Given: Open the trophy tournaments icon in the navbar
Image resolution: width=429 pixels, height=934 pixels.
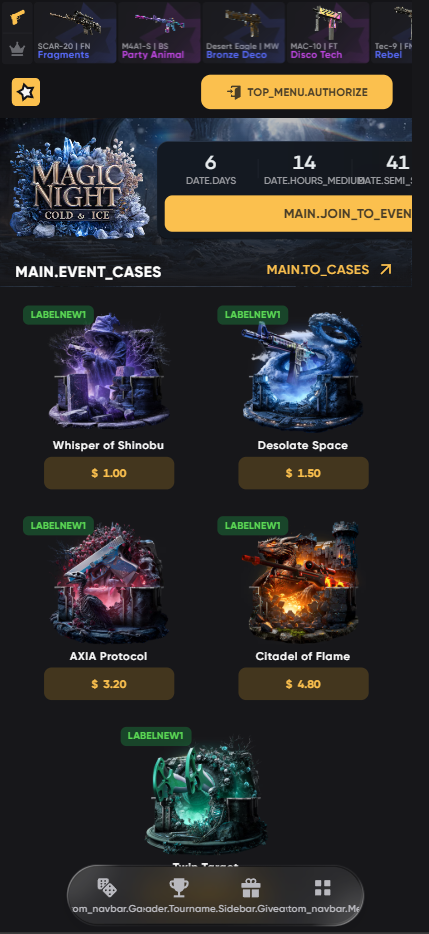Looking at the screenshot, I should click(179, 888).
